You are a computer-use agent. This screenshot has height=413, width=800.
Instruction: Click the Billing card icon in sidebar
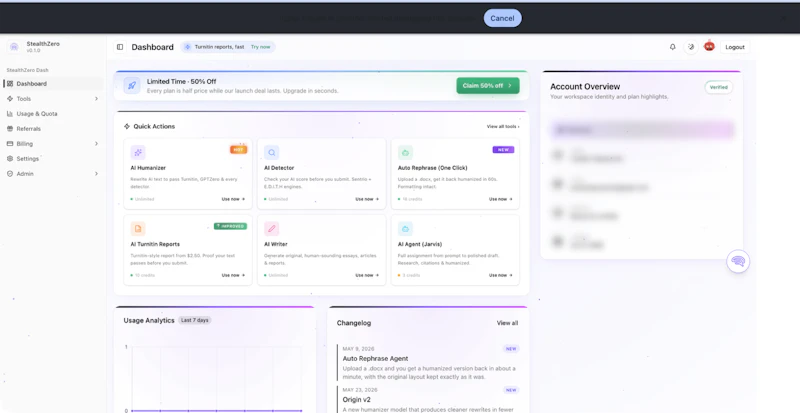coord(10,144)
